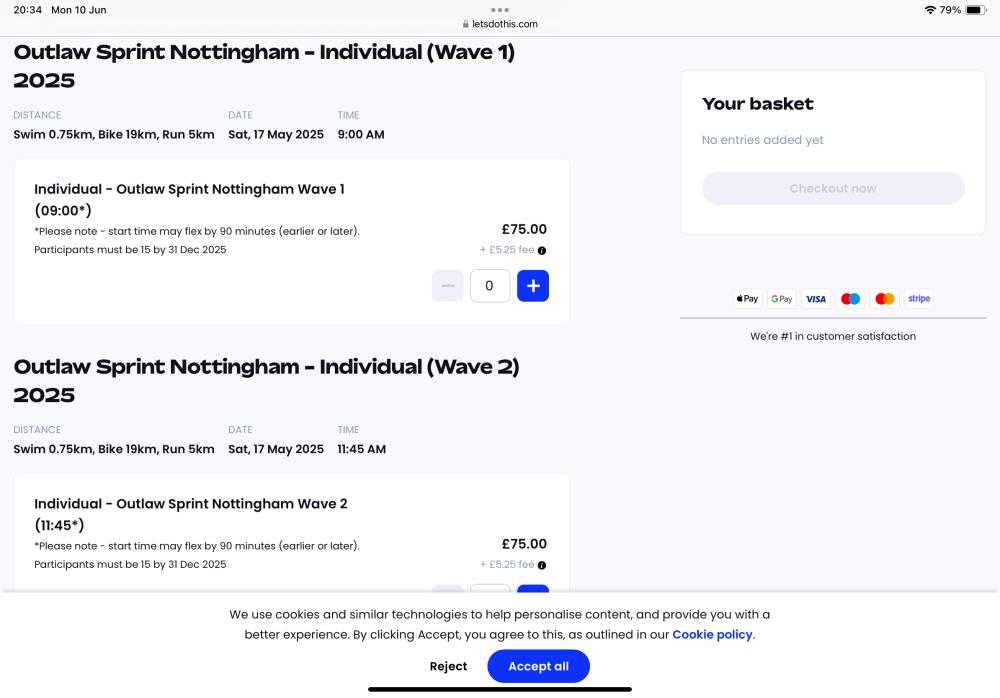Tap the three-dot multitasking menu at top
Screen dimensions: 1000x698
500,10
